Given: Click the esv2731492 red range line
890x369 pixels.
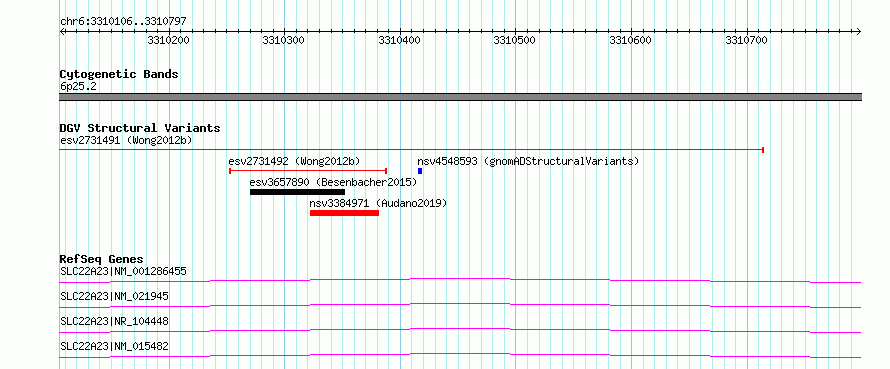Looking at the screenshot, I should 308,170.
